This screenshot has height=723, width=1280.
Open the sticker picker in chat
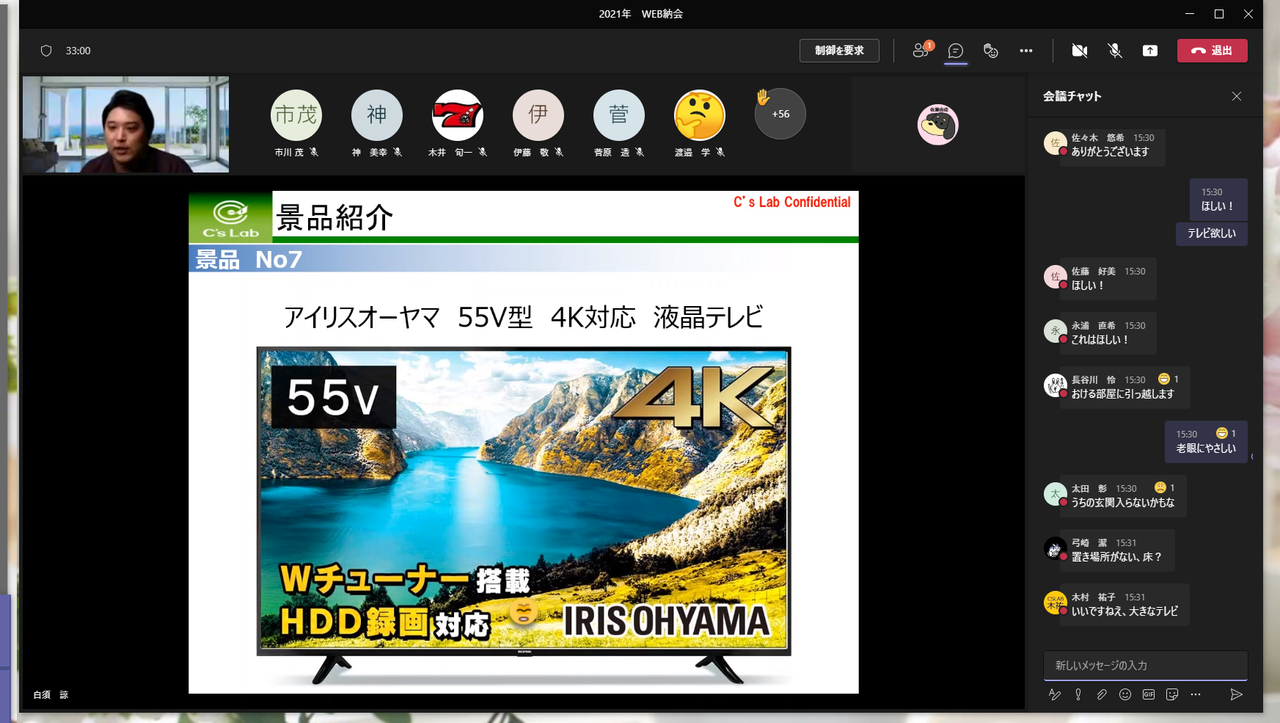[x=1172, y=694]
